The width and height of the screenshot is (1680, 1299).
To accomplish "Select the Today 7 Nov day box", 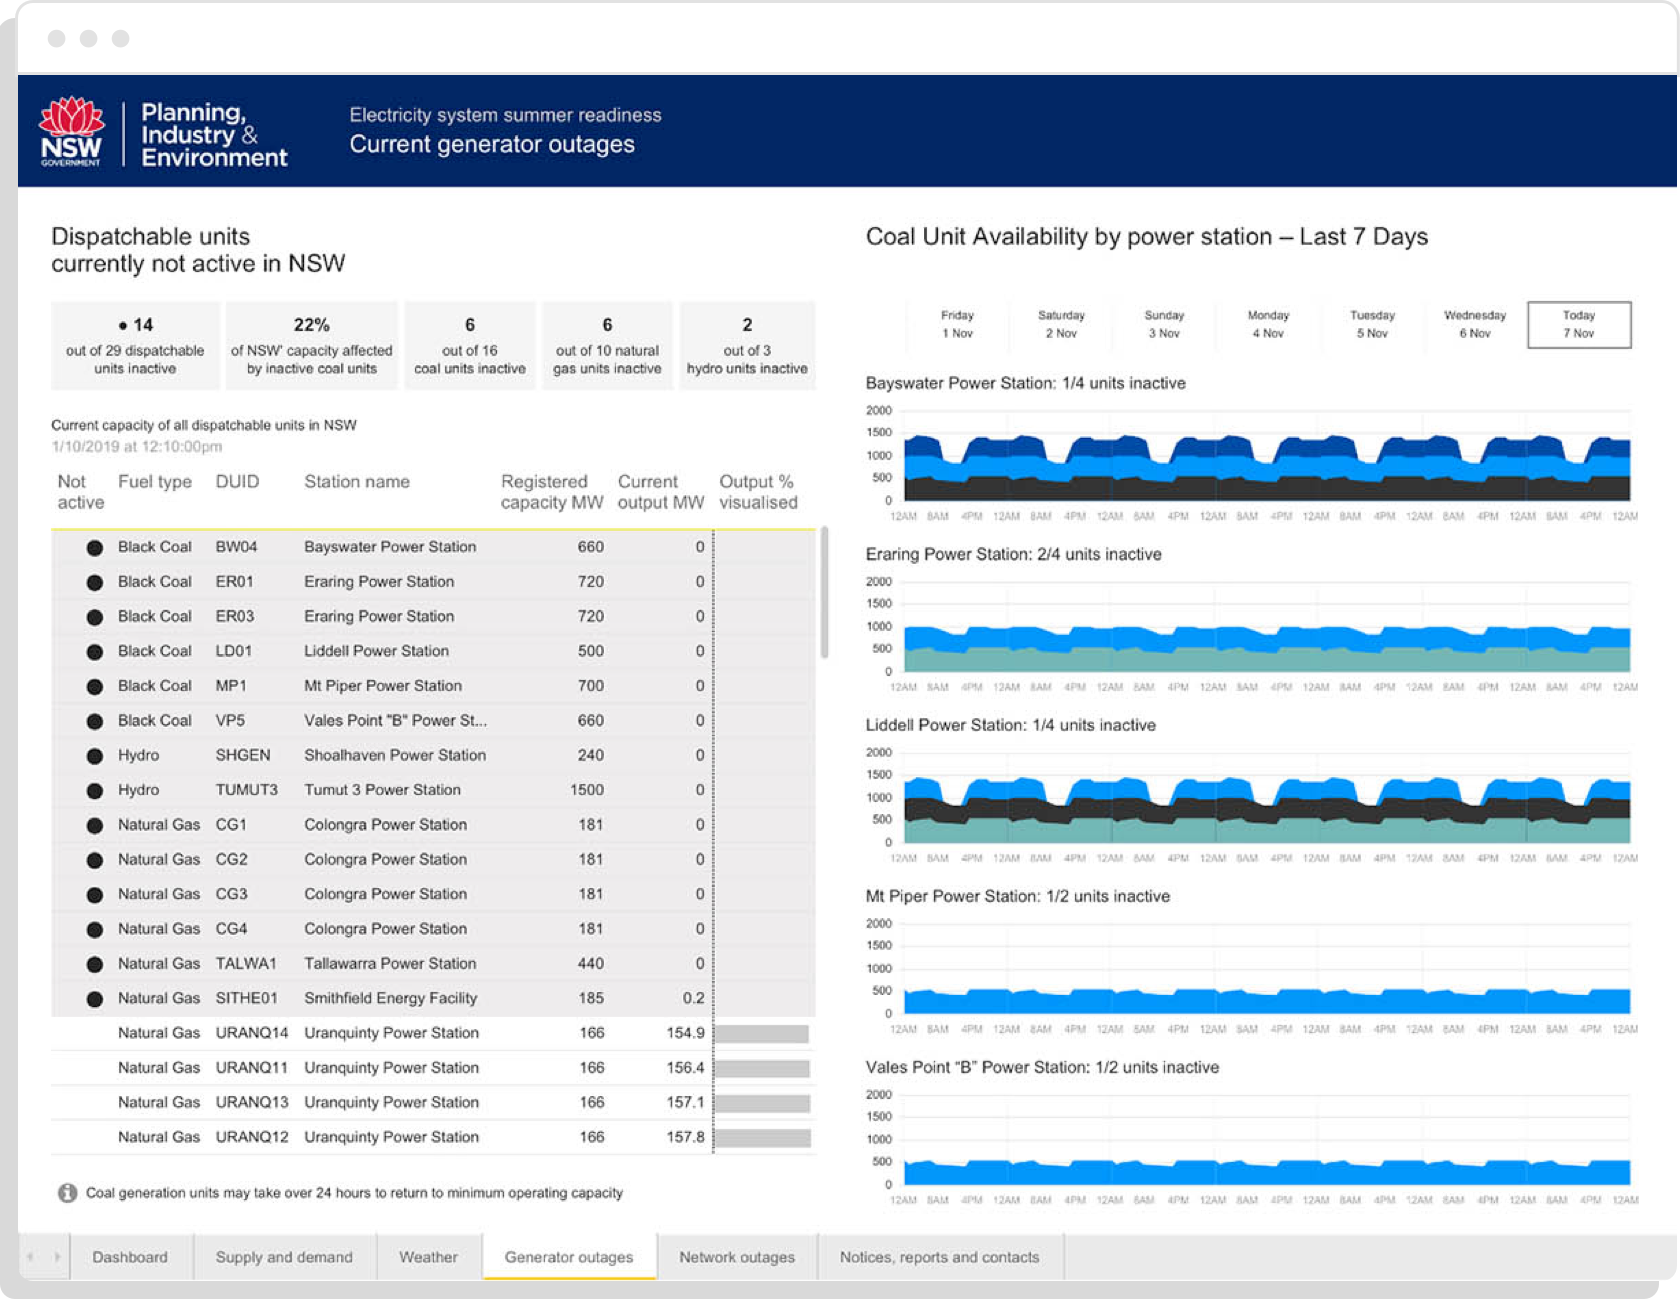I will [1578, 324].
